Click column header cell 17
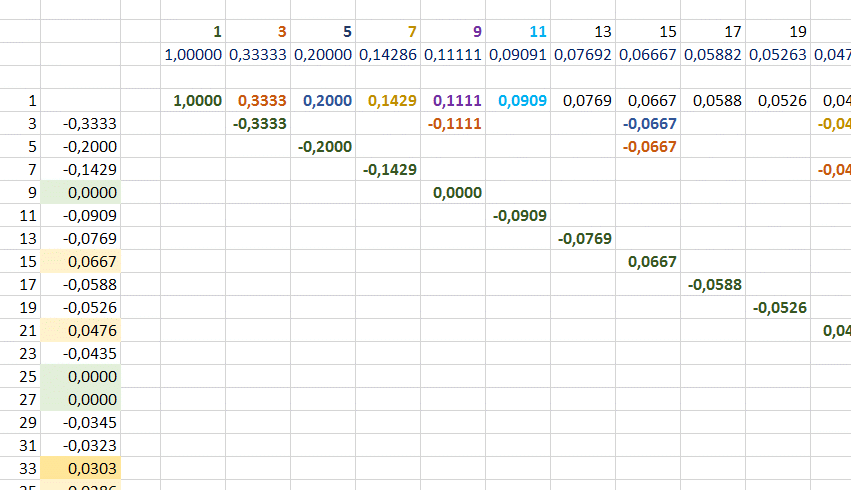 713,31
